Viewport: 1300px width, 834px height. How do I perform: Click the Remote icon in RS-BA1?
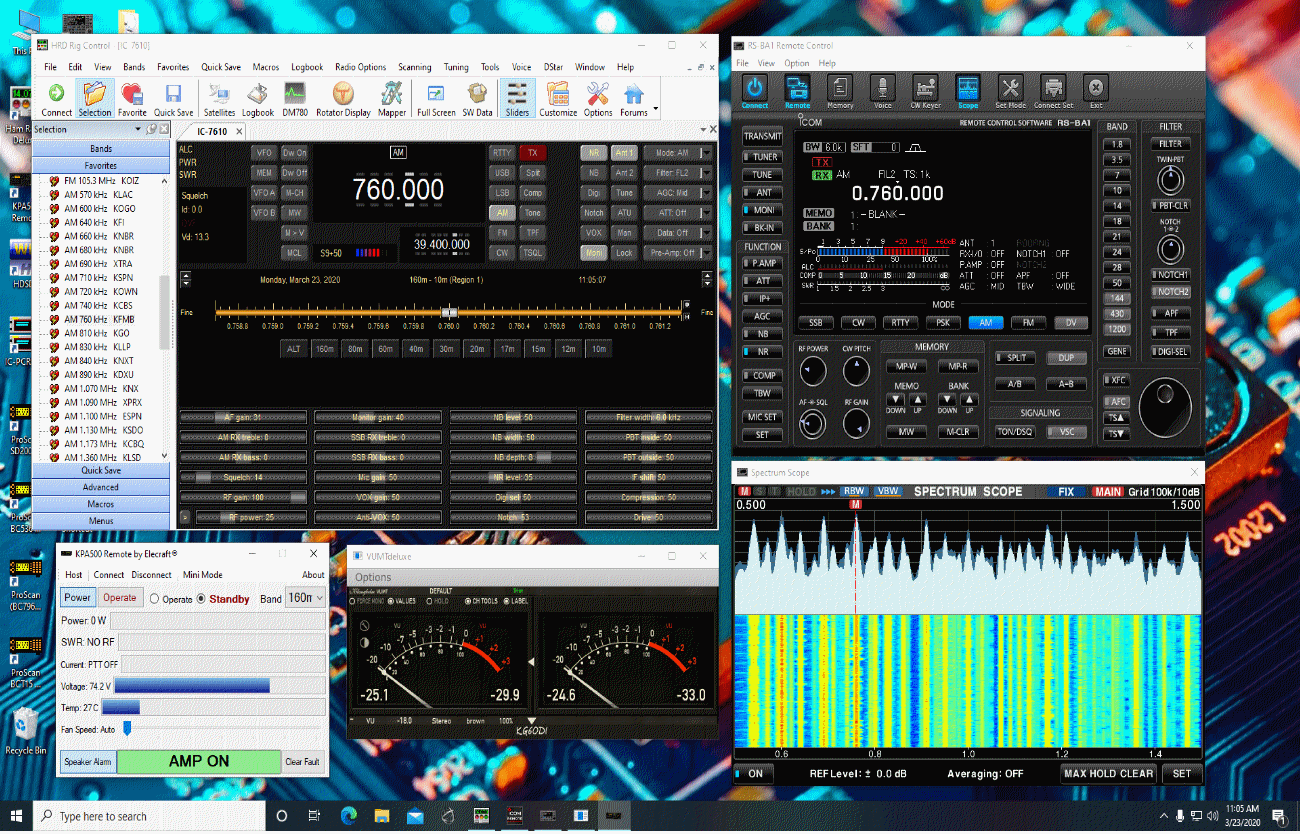coord(797,91)
